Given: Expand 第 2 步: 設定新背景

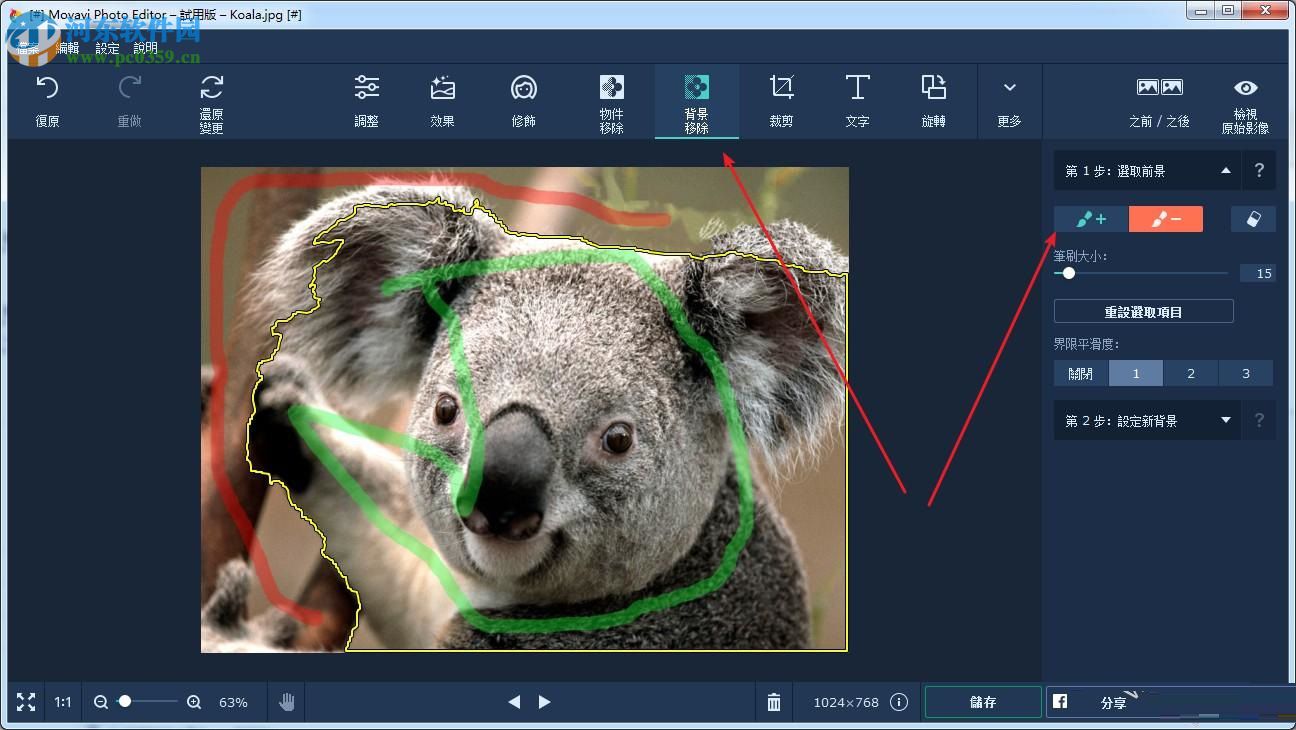Looking at the screenshot, I should (x=1225, y=420).
